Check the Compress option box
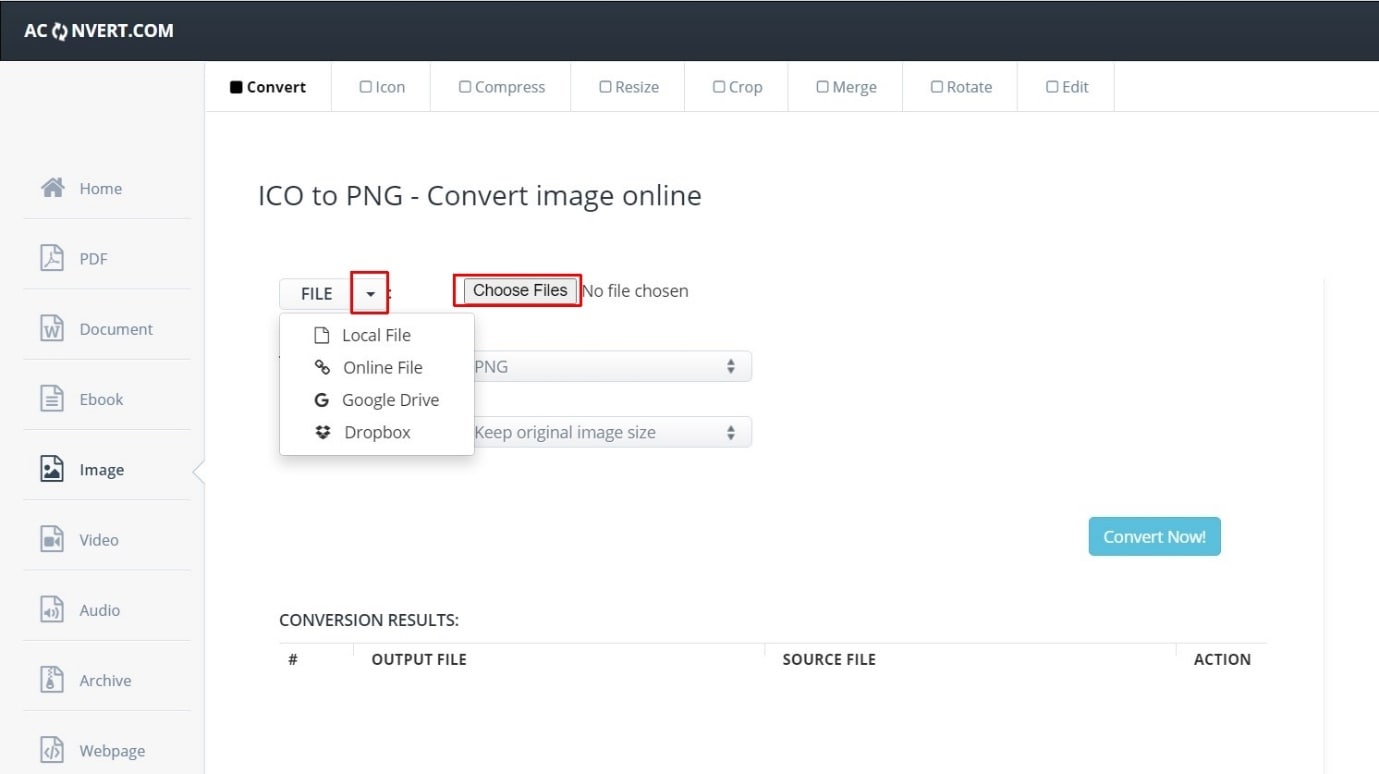 (x=465, y=87)
